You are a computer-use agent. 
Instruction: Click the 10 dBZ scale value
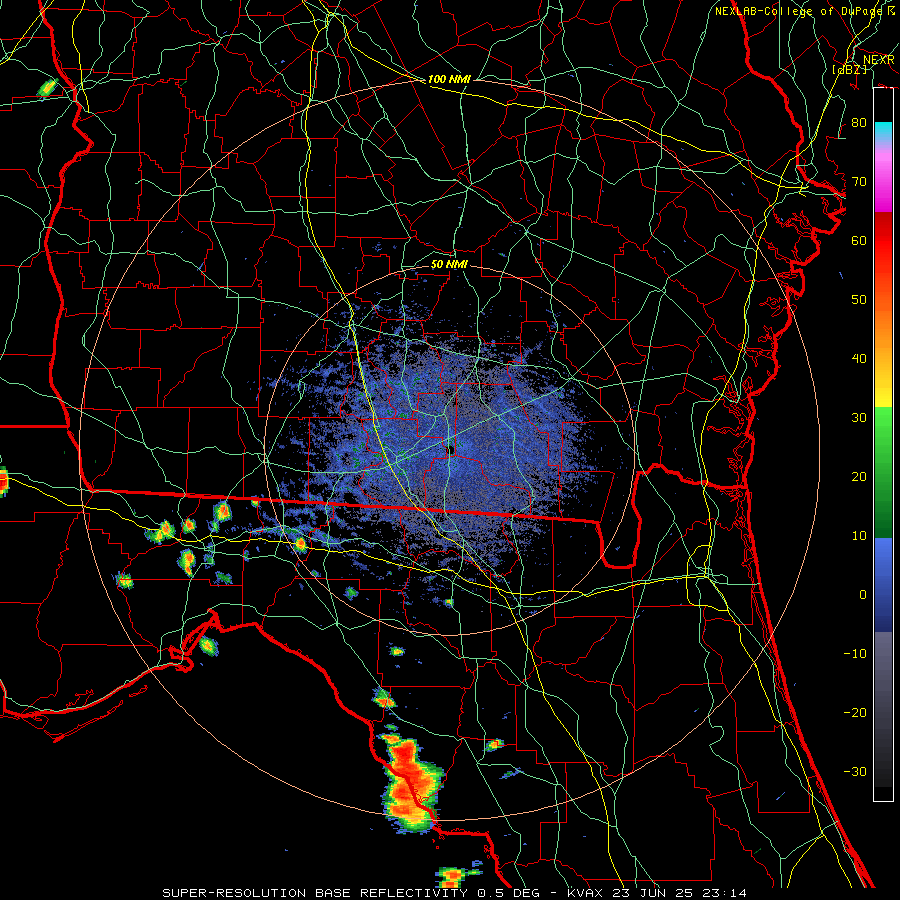coord(859,536)
